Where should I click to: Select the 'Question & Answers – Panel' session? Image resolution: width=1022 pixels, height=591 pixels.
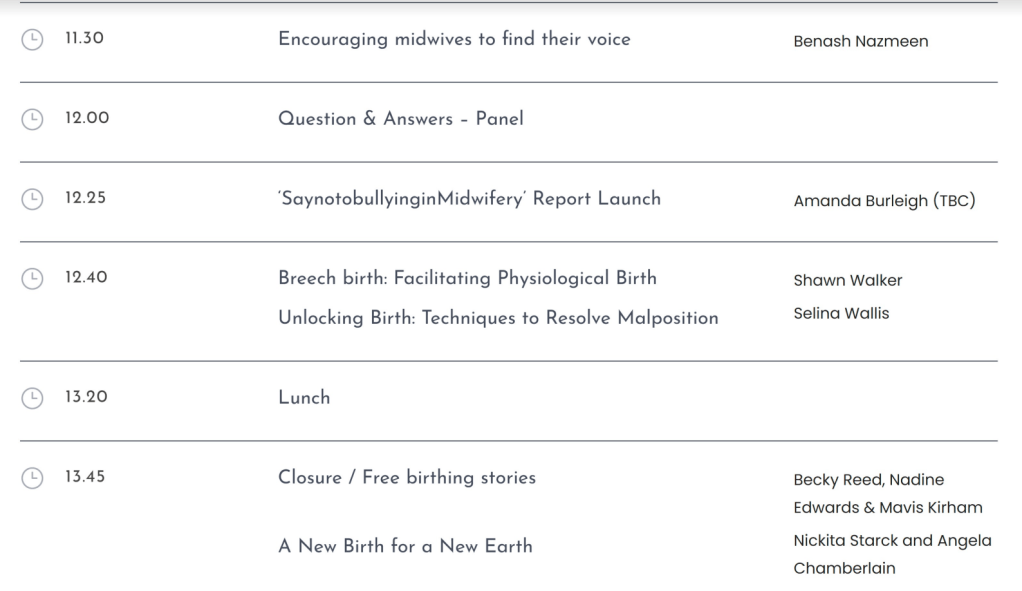(400, 118)
